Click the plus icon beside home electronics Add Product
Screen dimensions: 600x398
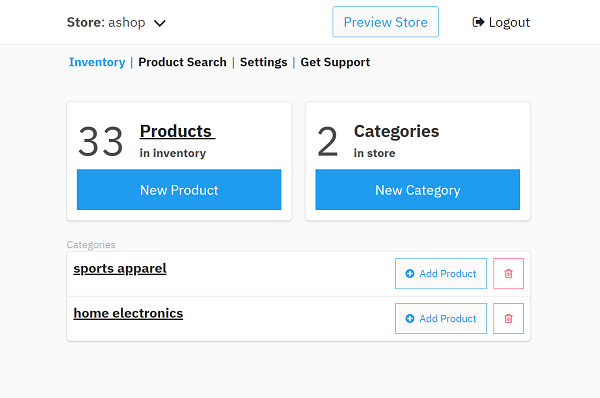point(410,318)
